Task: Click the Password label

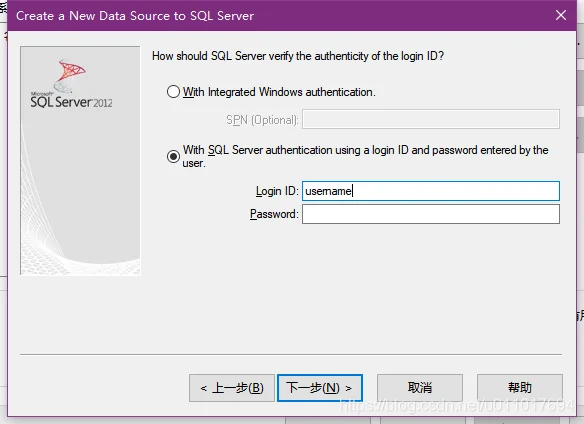Action: tap(274, 214)
